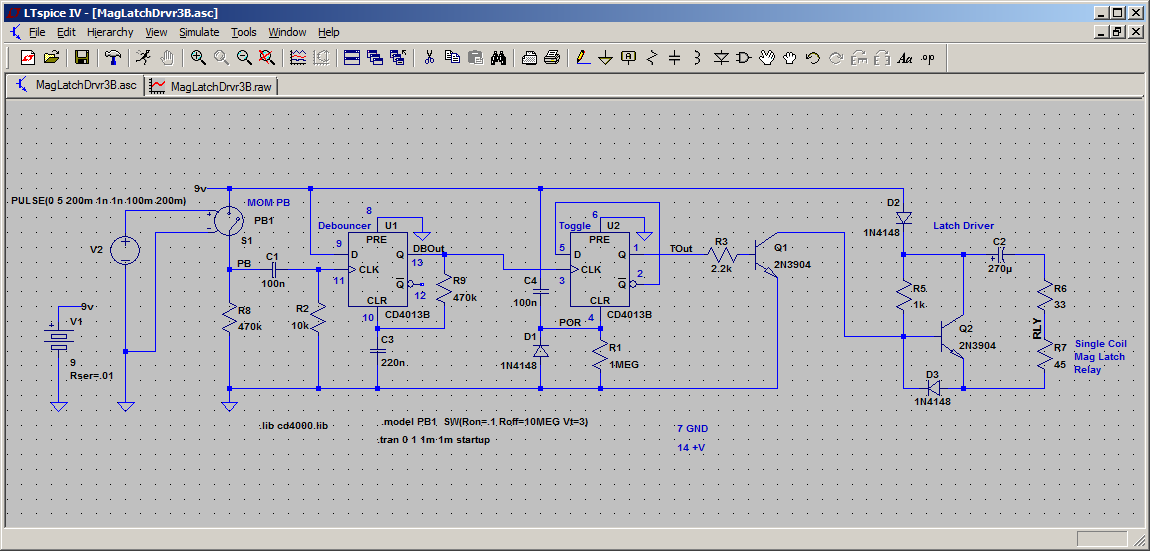Open the Edit menu
This screenshot has height=551, width=1150.
66,32
